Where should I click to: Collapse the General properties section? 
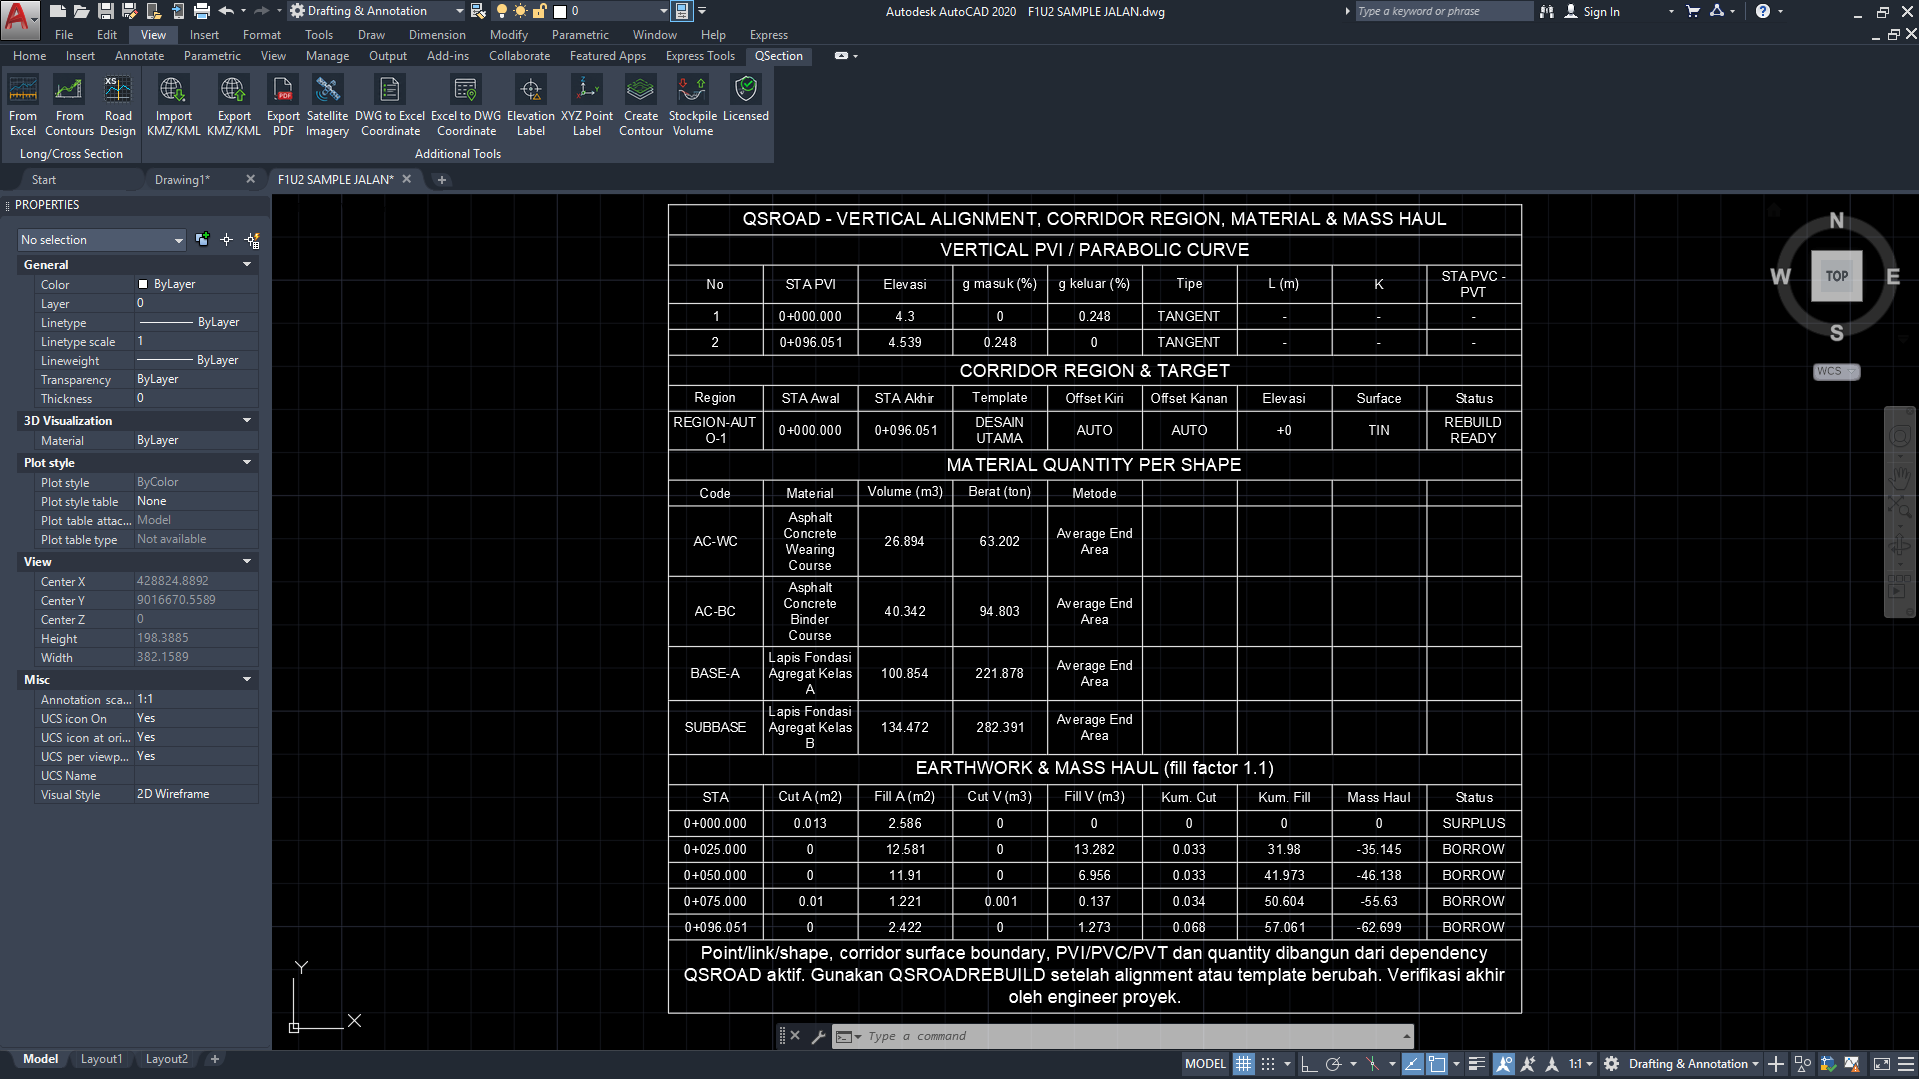click(x=247, y=265)
